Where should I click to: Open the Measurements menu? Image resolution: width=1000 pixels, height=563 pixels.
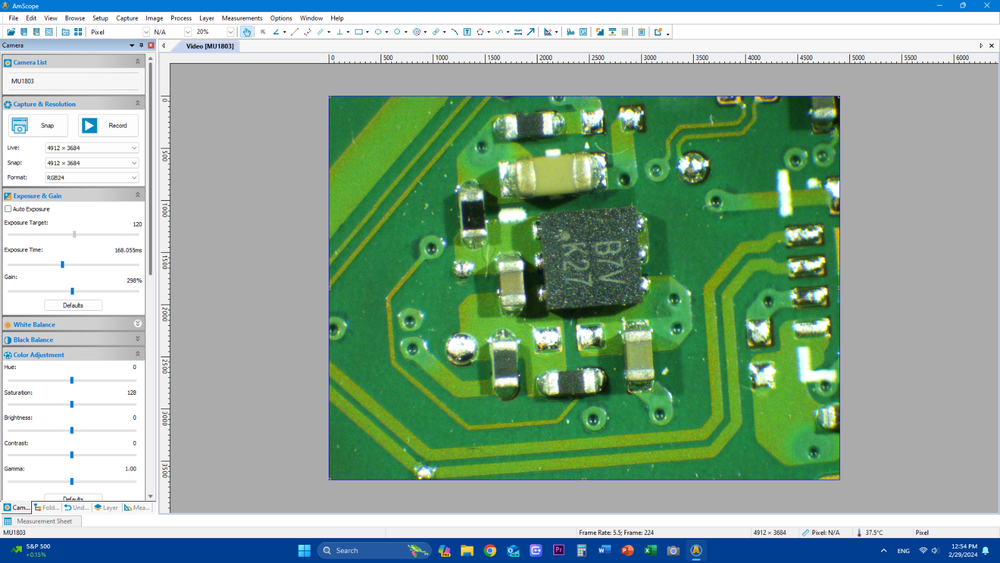pyautogui.click(x=242, y=18)
